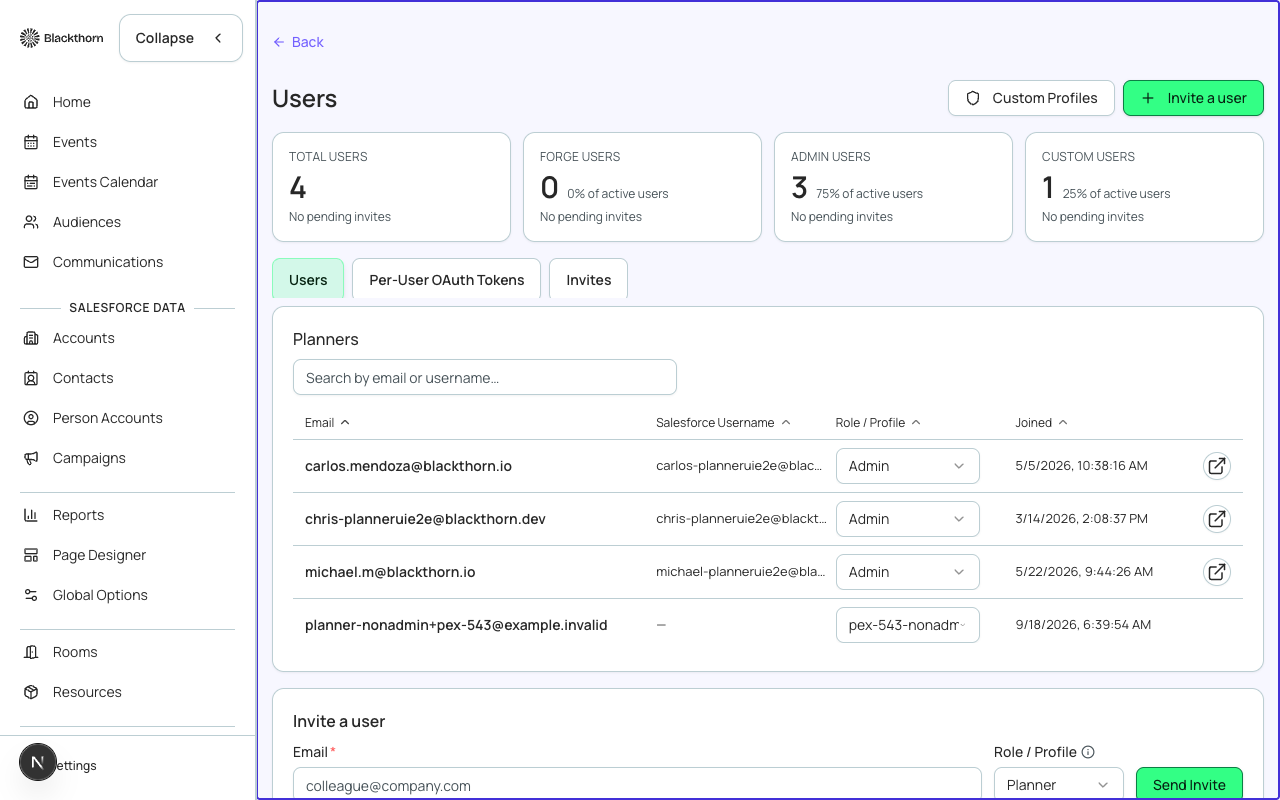Click joined date 5/5/2026, 10:38:16 AM
Screen dimensions: 1280x800
click(x=1081, y=466)
